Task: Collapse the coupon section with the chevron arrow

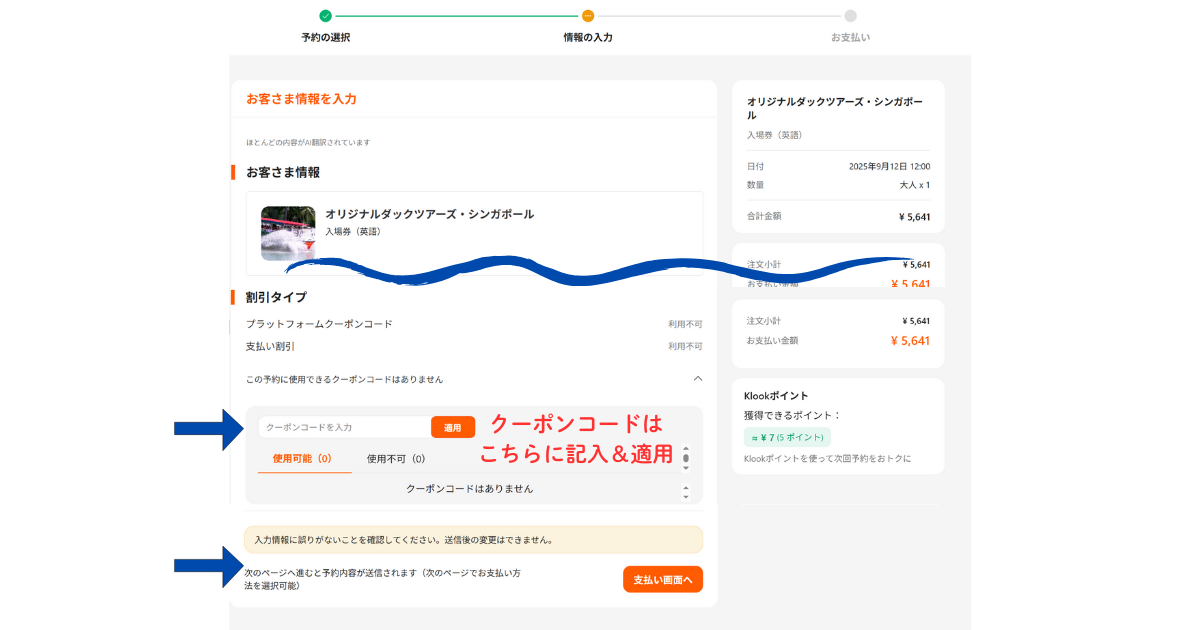Action: coord(698,379)
